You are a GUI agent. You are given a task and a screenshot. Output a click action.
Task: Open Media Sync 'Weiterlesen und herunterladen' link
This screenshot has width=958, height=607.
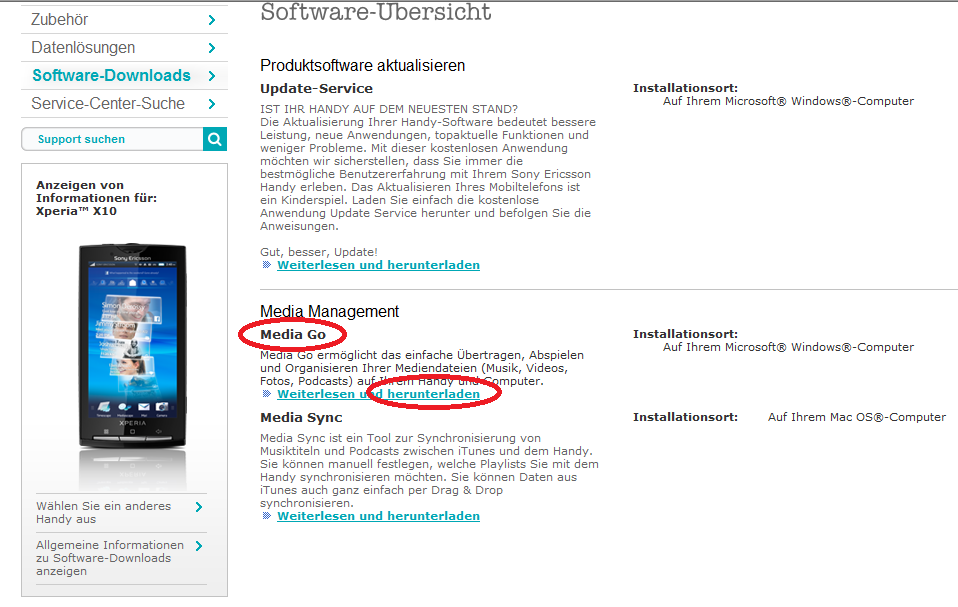coord(378,516)
